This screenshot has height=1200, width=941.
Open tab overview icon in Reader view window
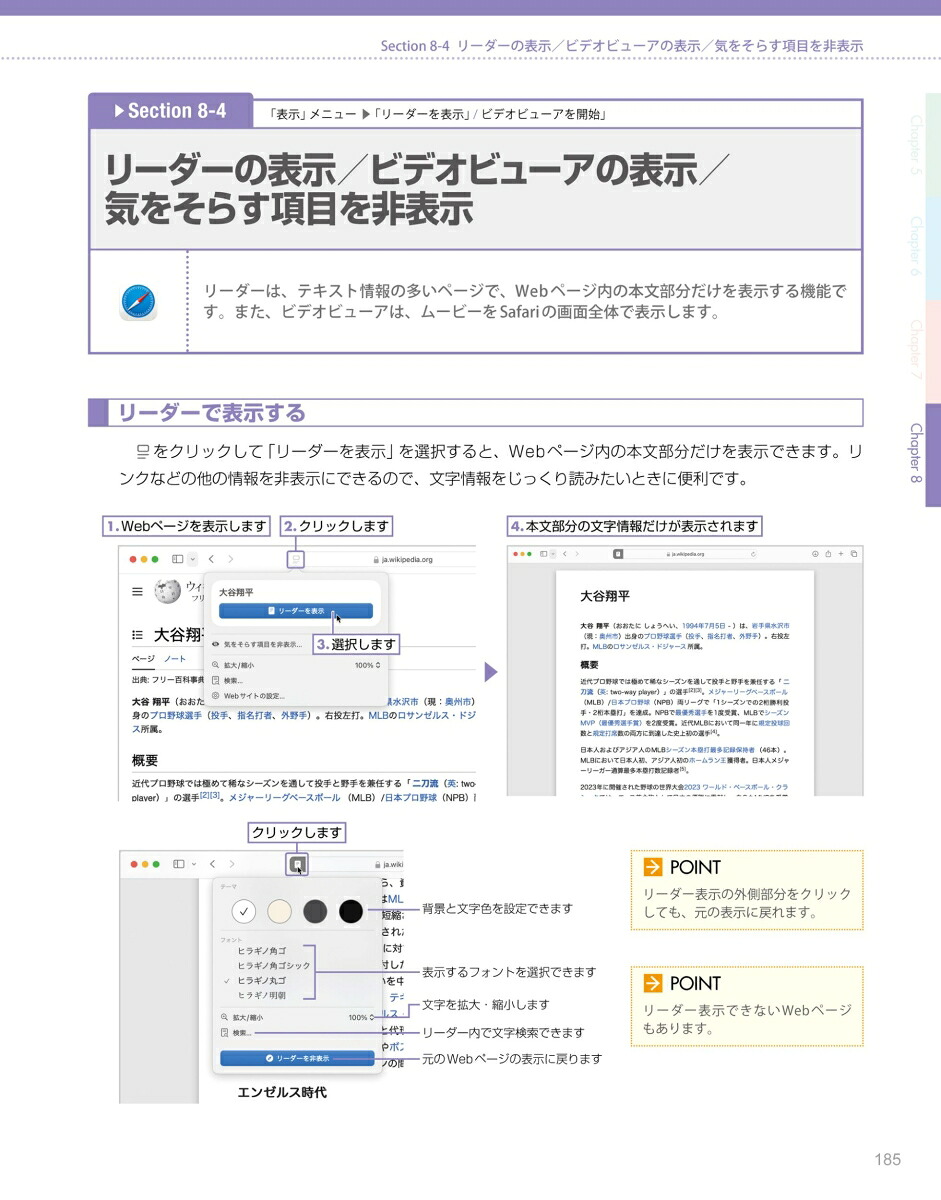click(853, 554)
